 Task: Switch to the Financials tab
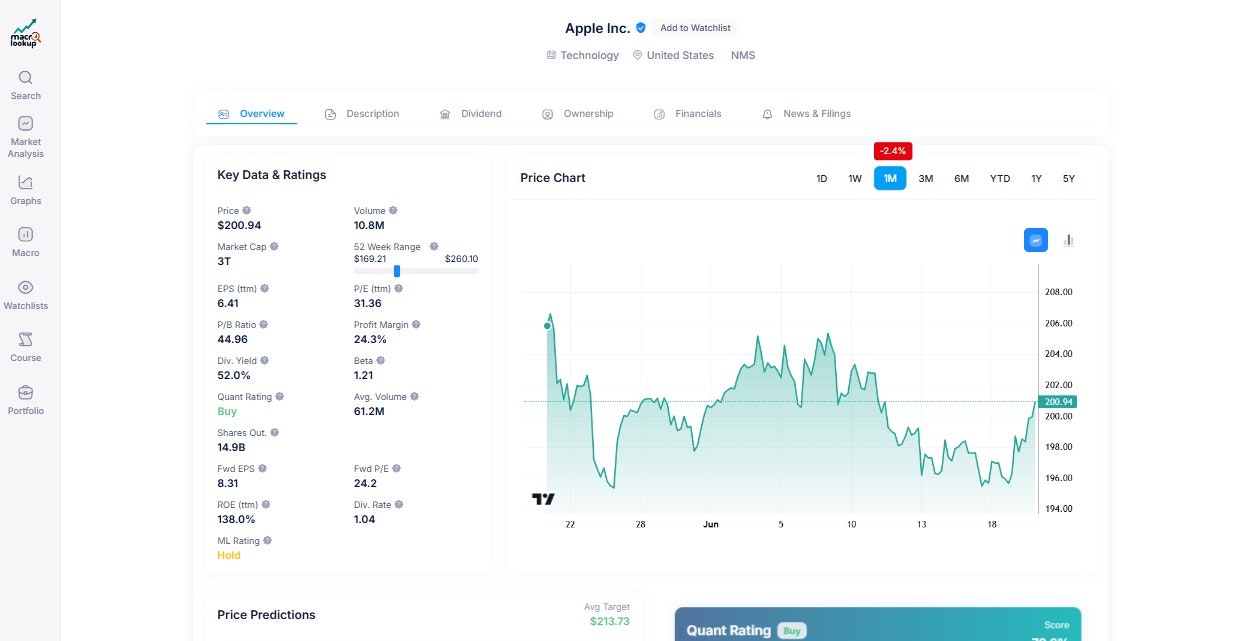point(687,114)
